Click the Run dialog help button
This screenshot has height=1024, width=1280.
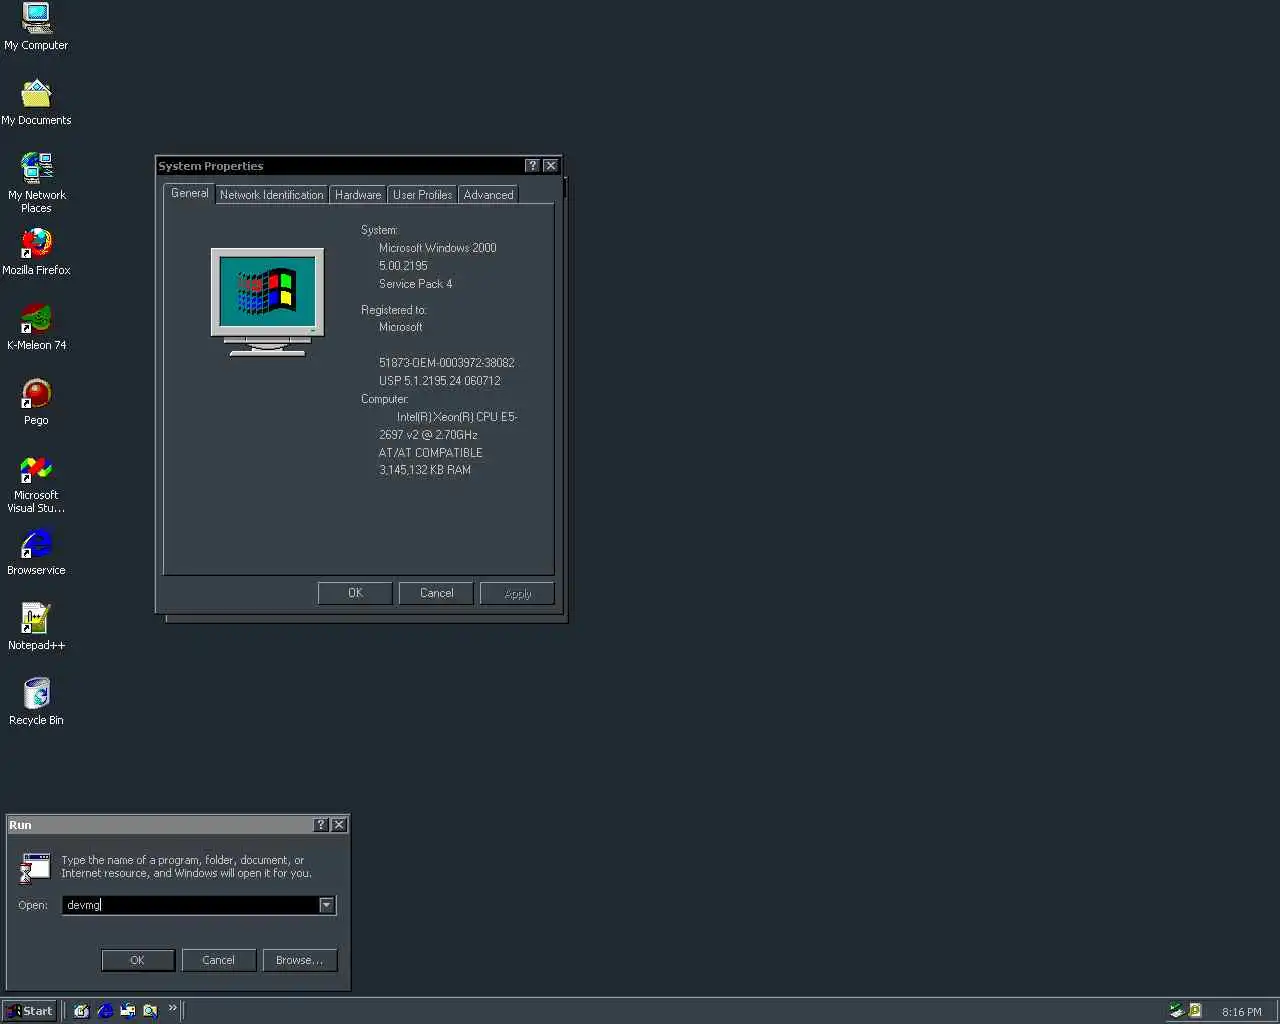coord(321,825)
